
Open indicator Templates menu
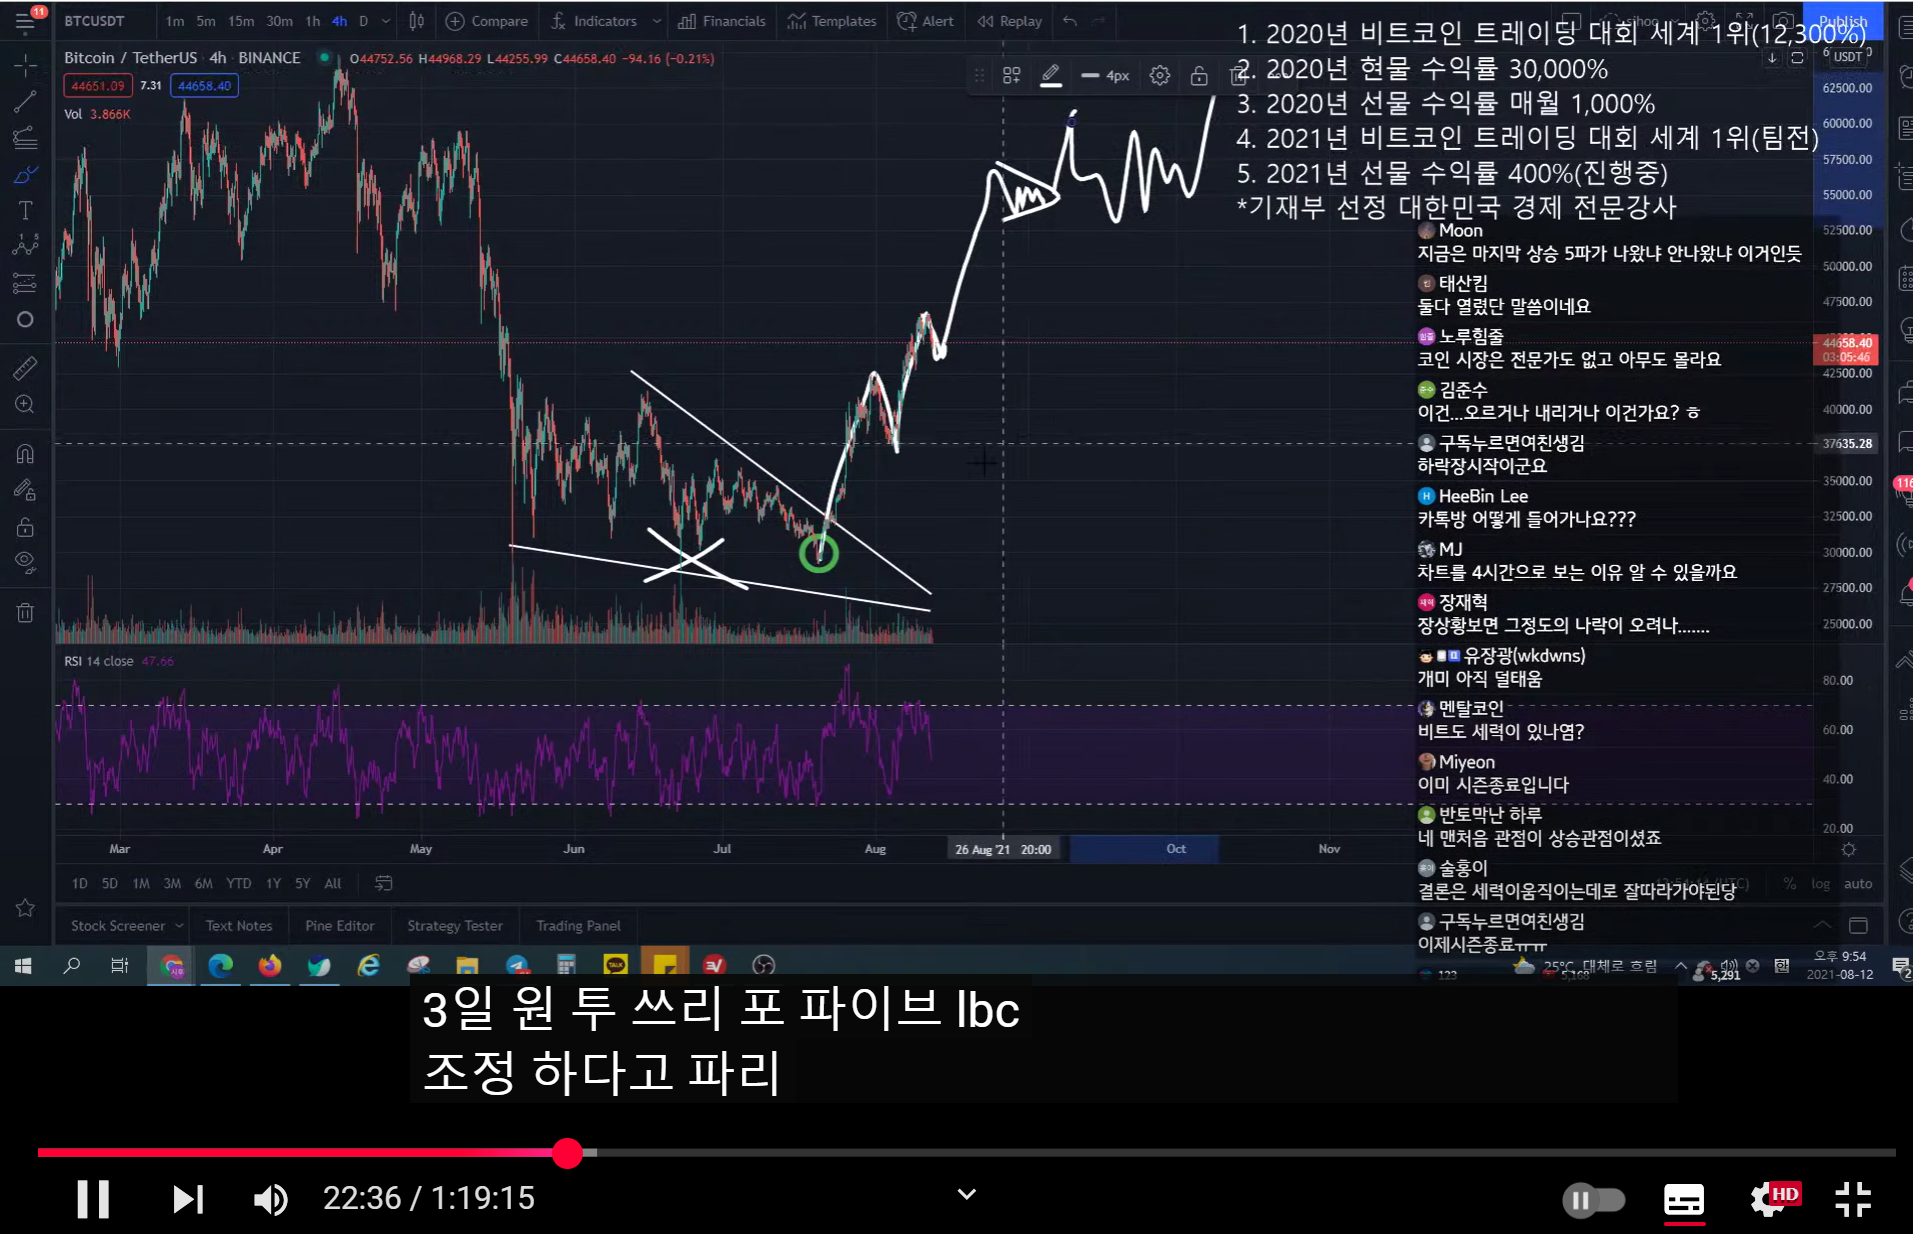pyautogui.click(x=832, y=21)
